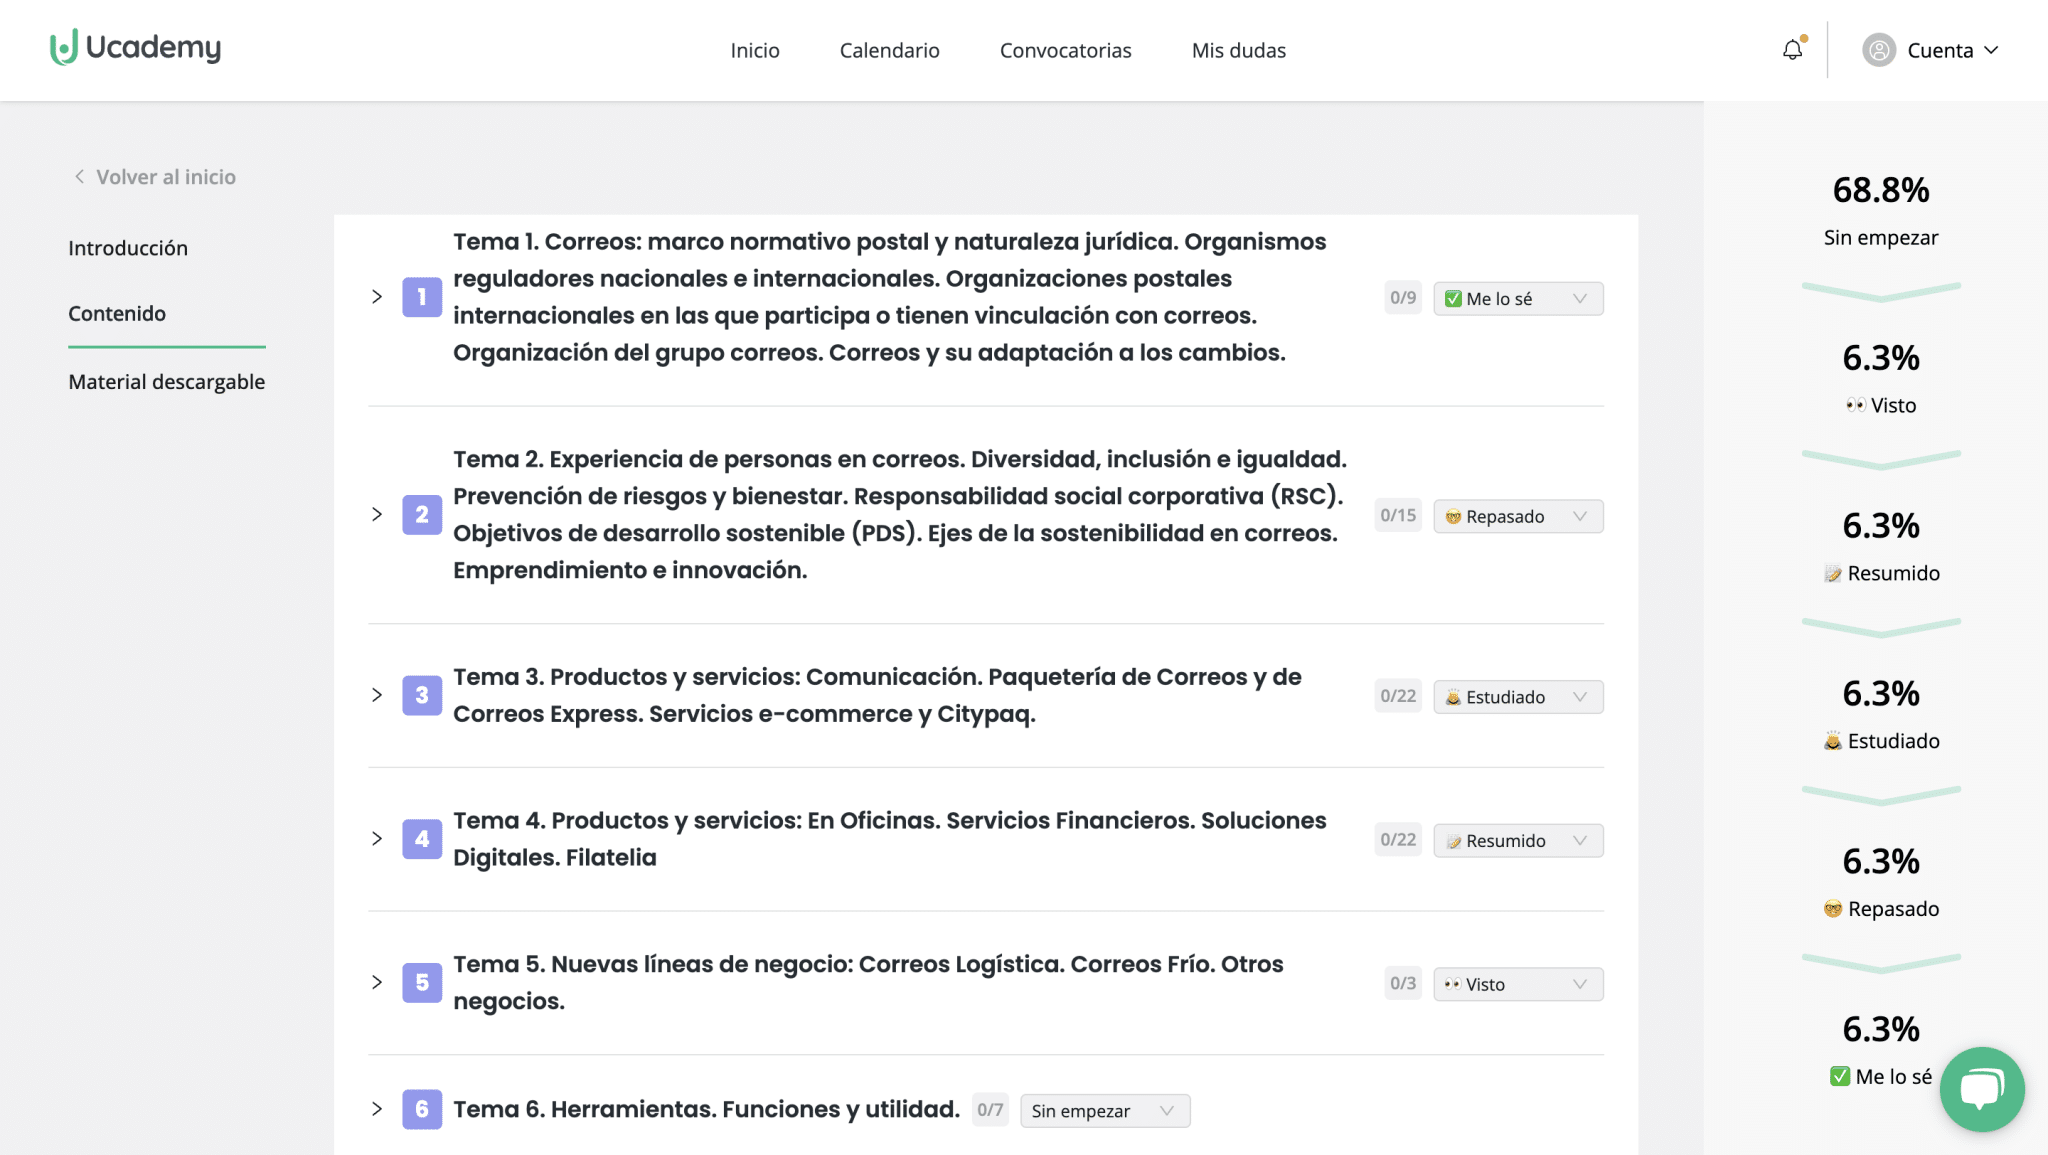
Task: Switch to the Calendario menu item
Action: 889,50
